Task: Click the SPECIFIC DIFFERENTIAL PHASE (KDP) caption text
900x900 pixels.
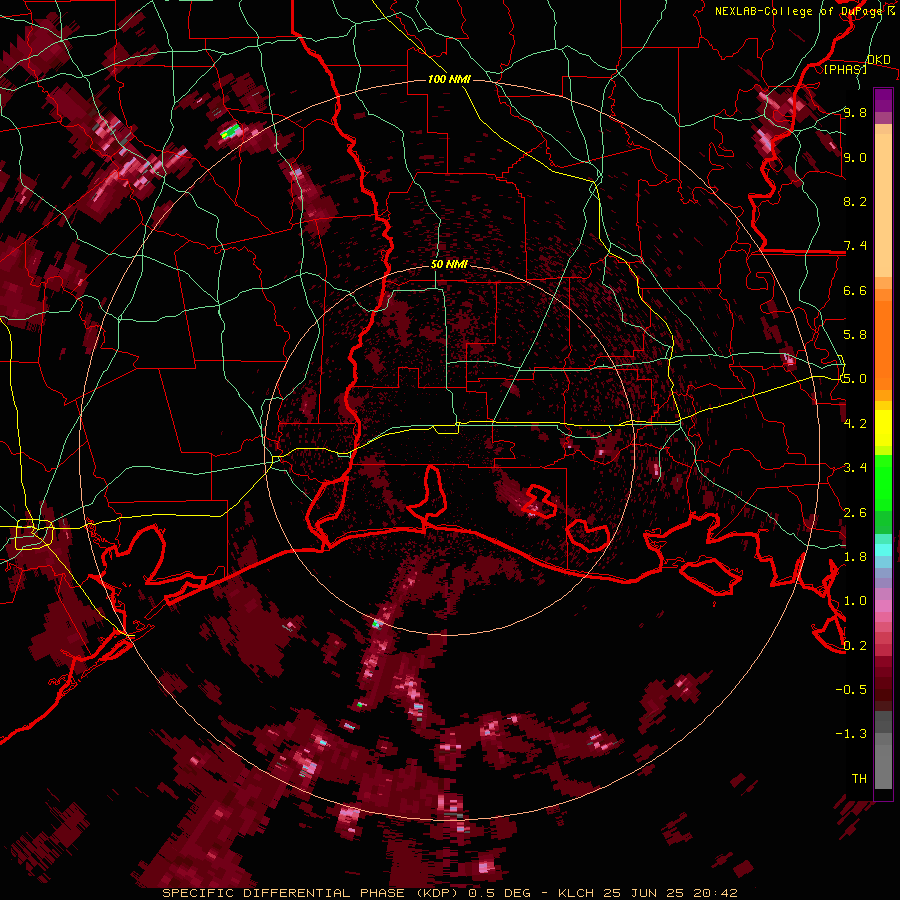Action: (x=313, y=893)
